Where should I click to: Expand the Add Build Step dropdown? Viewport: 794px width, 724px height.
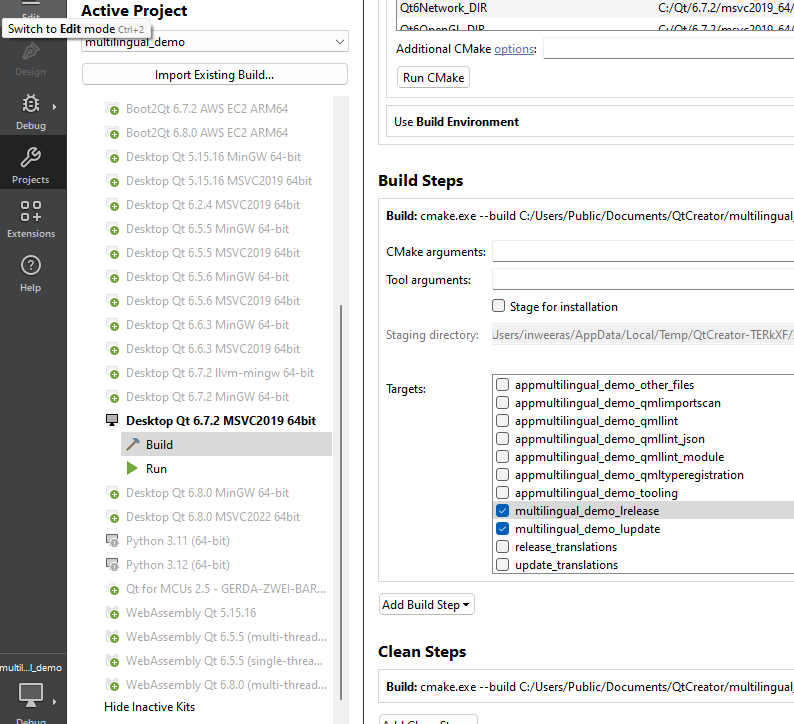(426, 604)
